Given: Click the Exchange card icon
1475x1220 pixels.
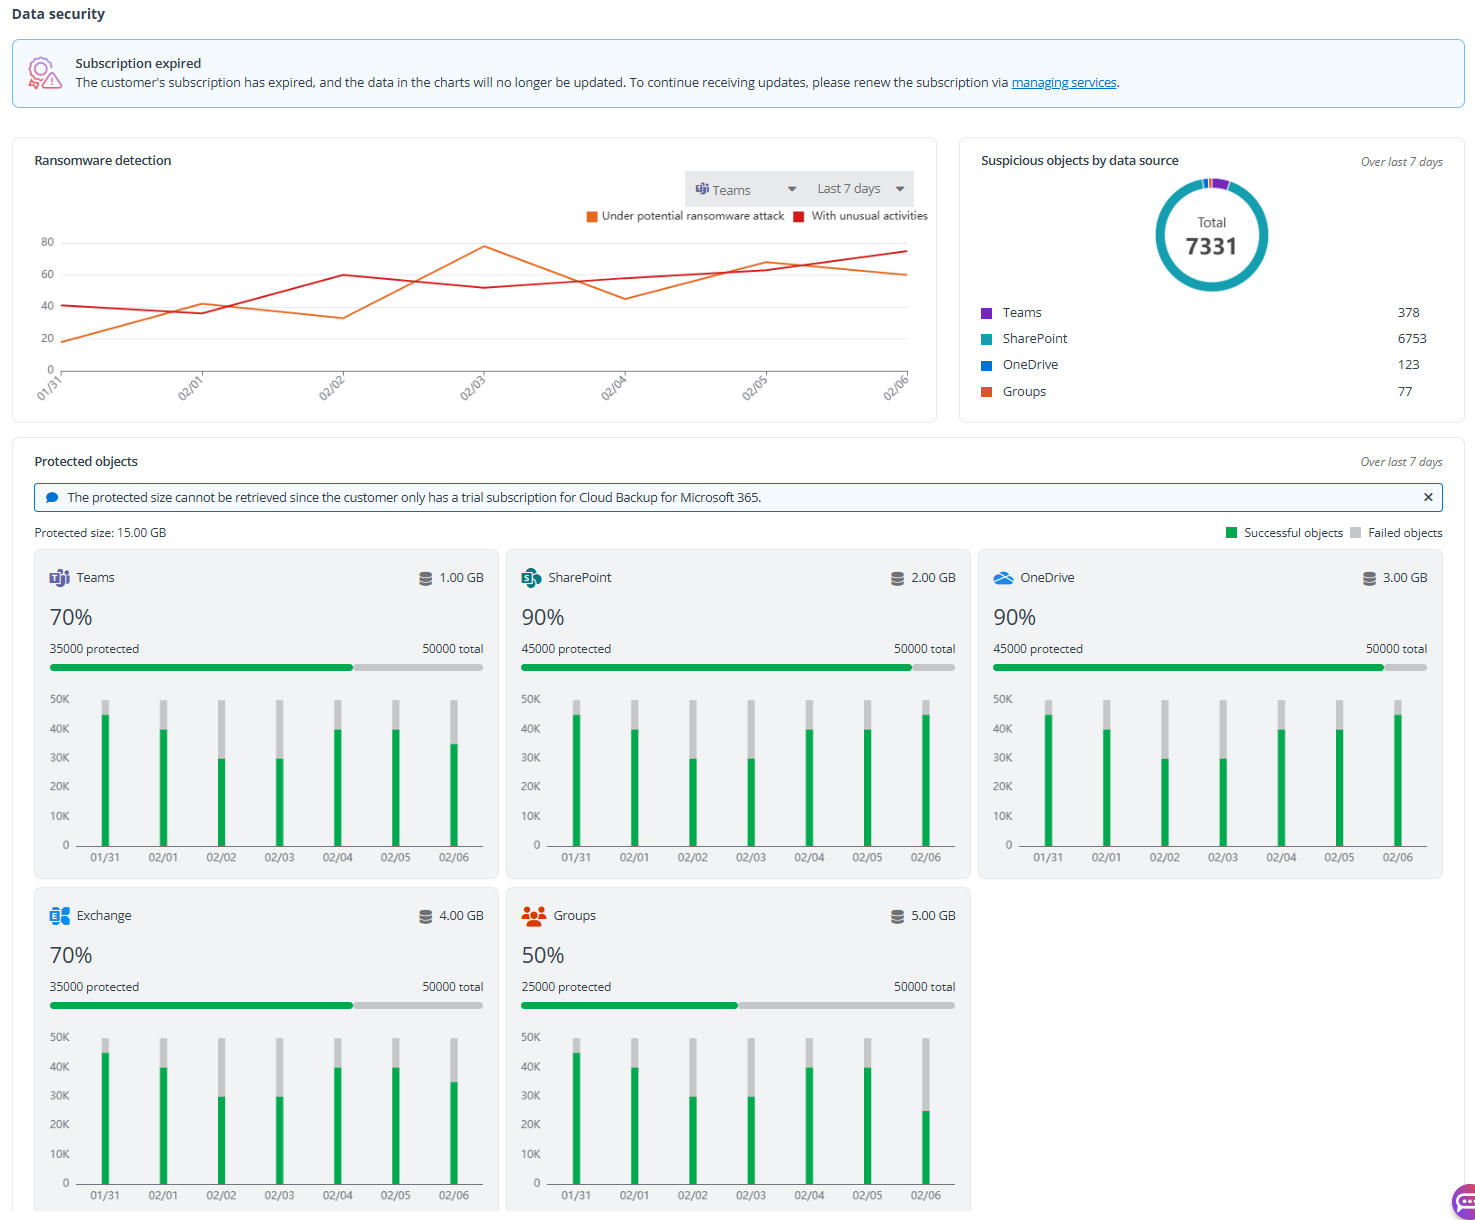Looking at the screenshot, I should click(59, 916).
